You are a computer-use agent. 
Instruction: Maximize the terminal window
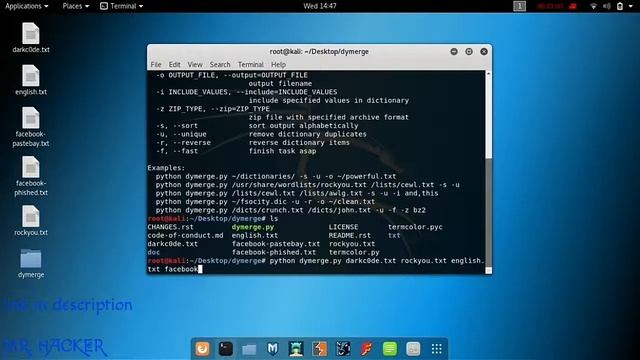click(x=469, y=51)
